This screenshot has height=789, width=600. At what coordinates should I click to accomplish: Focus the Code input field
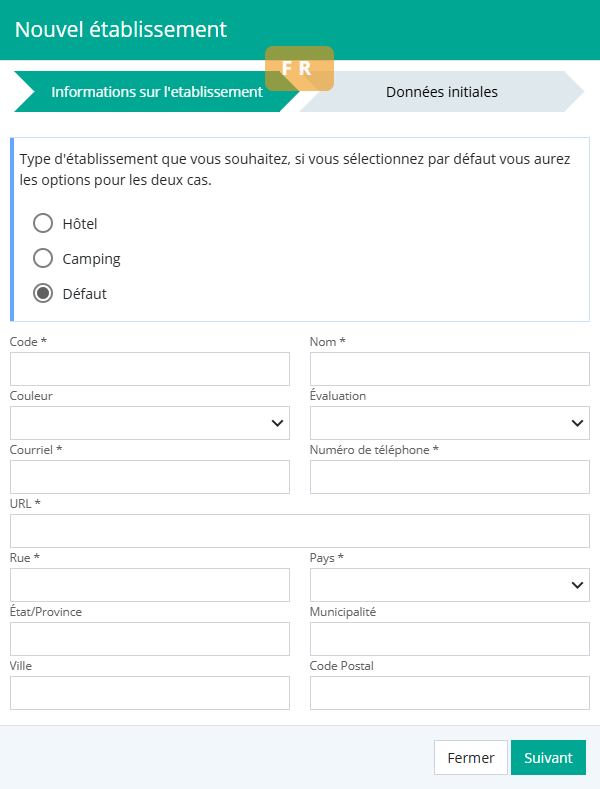pos(150,369)
